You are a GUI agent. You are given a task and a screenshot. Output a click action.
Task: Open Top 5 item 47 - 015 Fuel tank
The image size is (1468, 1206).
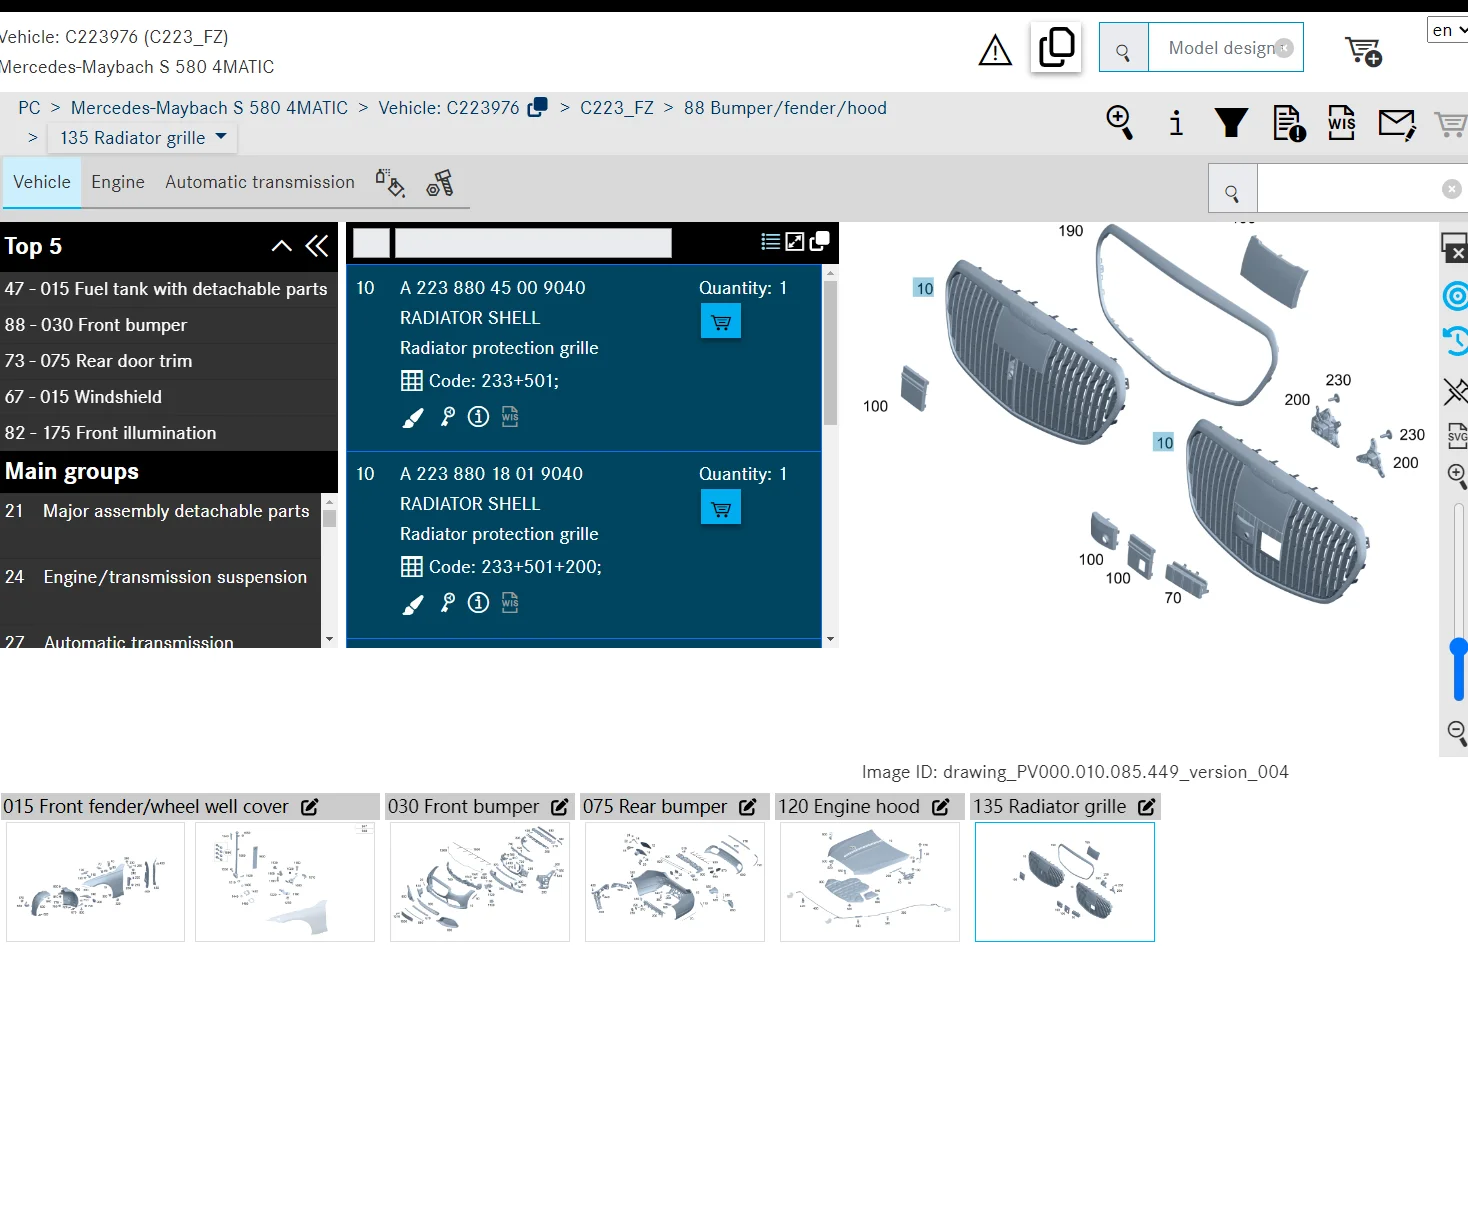[168, 289]
